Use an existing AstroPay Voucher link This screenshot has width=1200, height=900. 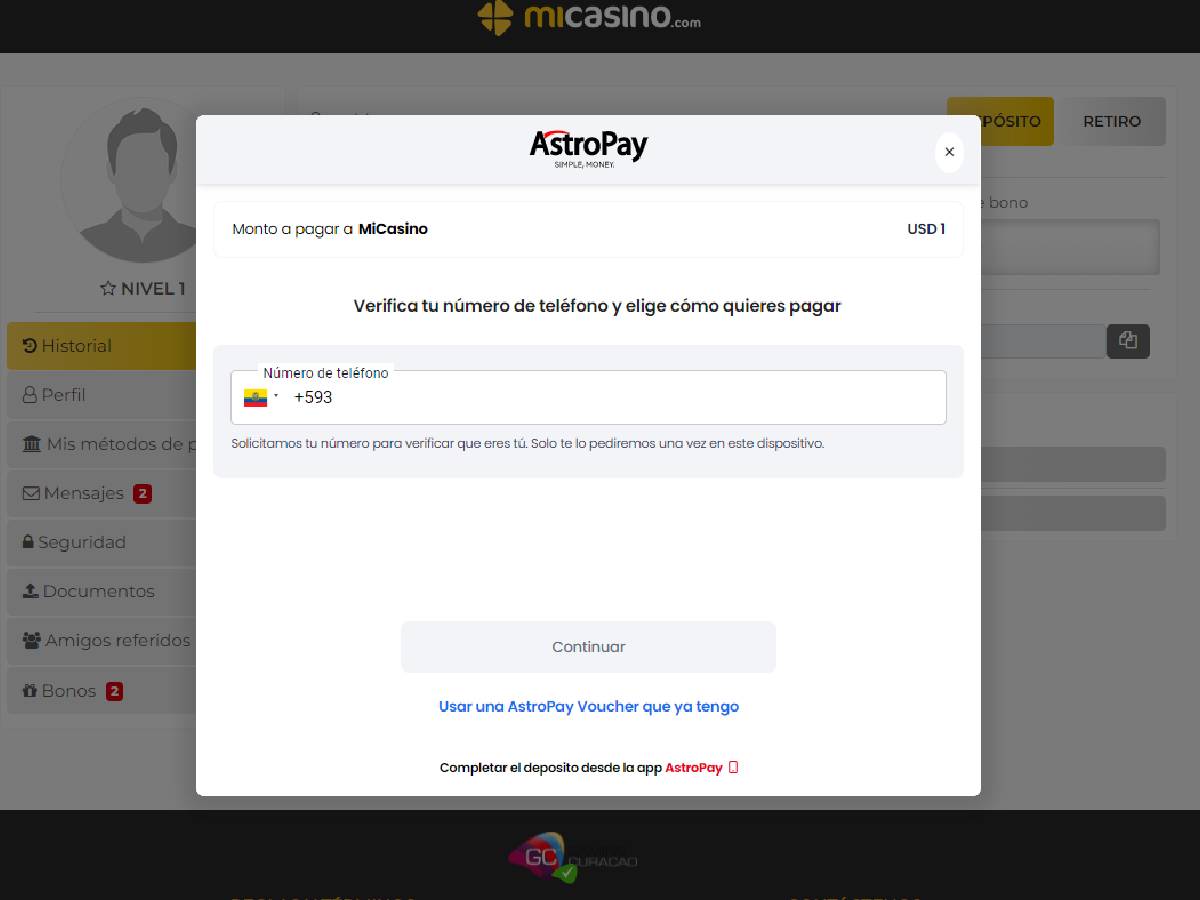pyautogui.click(x=588, y=707)
